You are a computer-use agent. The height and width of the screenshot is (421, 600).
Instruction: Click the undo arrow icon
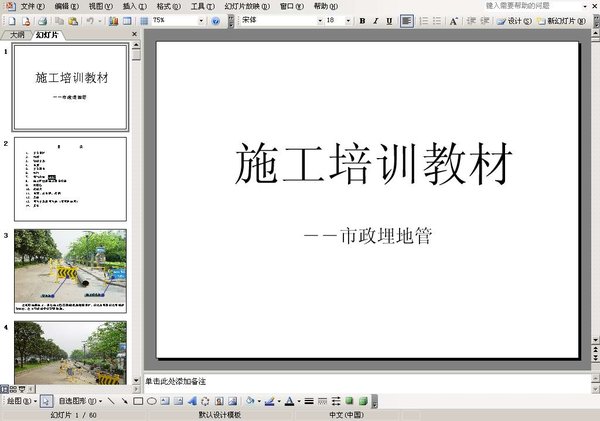click(89, 20)
